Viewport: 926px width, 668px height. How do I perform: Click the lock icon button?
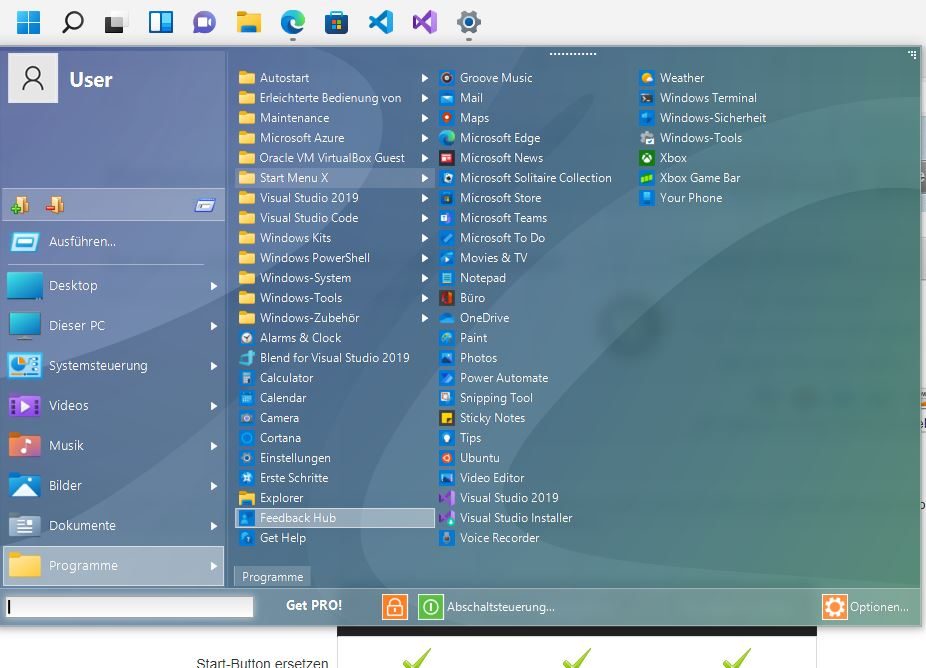(395, 607)
